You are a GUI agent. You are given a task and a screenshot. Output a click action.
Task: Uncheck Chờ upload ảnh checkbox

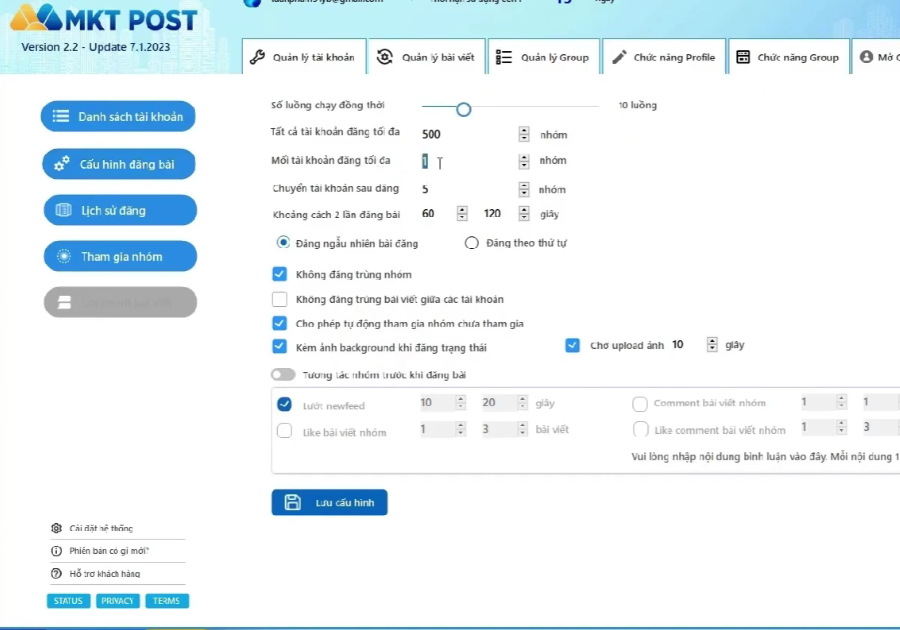(572, 345)
